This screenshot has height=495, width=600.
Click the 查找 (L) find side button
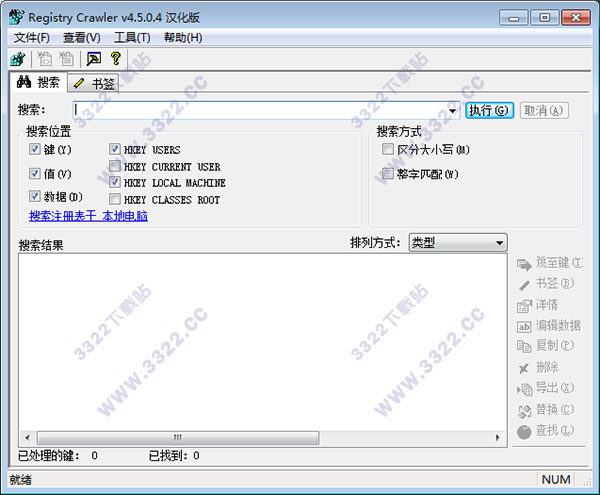(x=546, y=431)
